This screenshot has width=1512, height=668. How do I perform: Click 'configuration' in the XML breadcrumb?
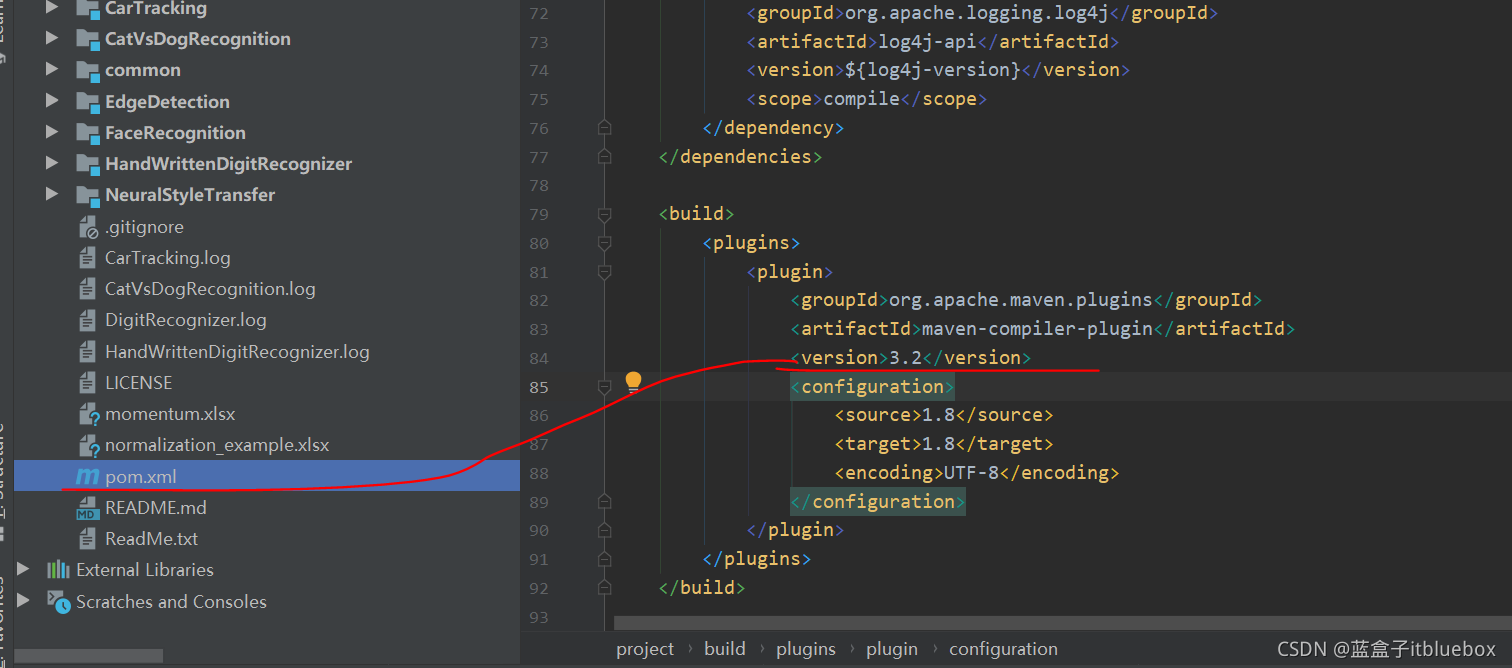[1003, 649]
